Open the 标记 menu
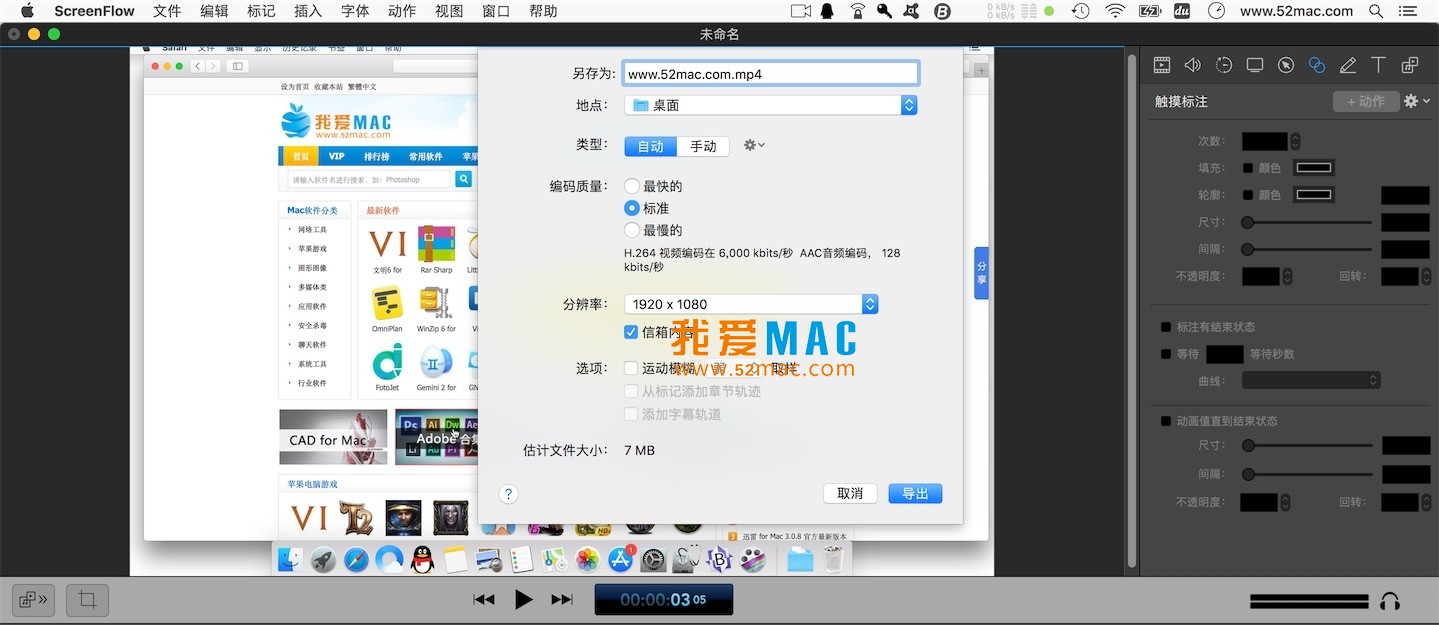The image size is (1439, 625). pyautogui.click(x=261, y=11)
